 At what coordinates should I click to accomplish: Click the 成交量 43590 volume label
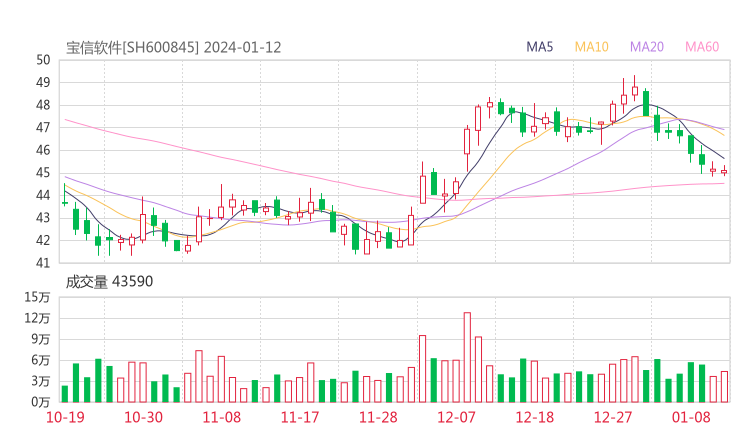(109, 282)
